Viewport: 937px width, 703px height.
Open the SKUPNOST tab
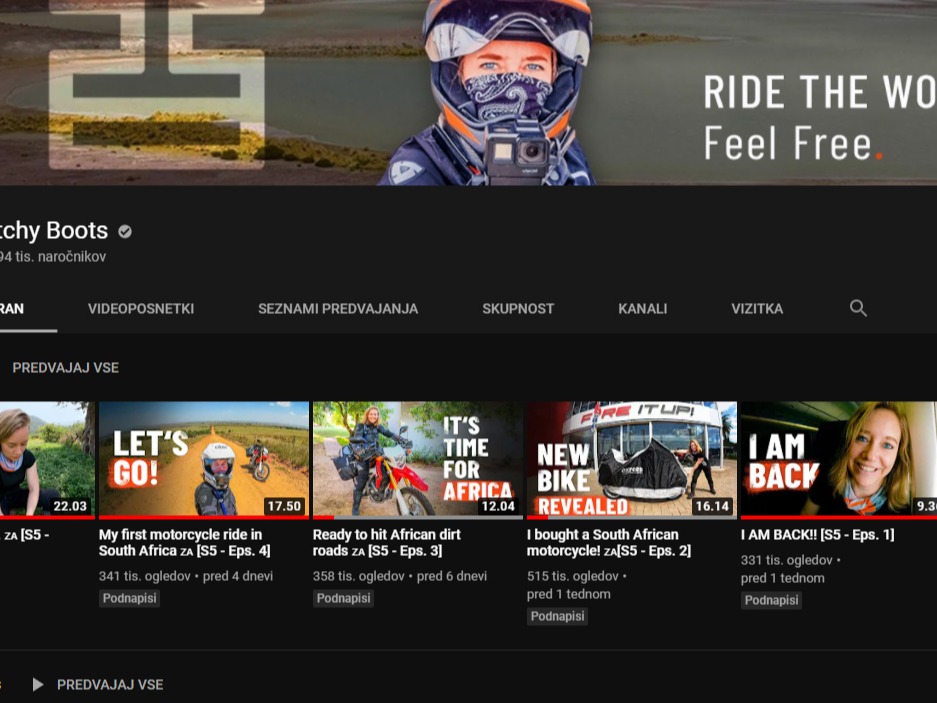pyautogui.click(x=518, y=309)
